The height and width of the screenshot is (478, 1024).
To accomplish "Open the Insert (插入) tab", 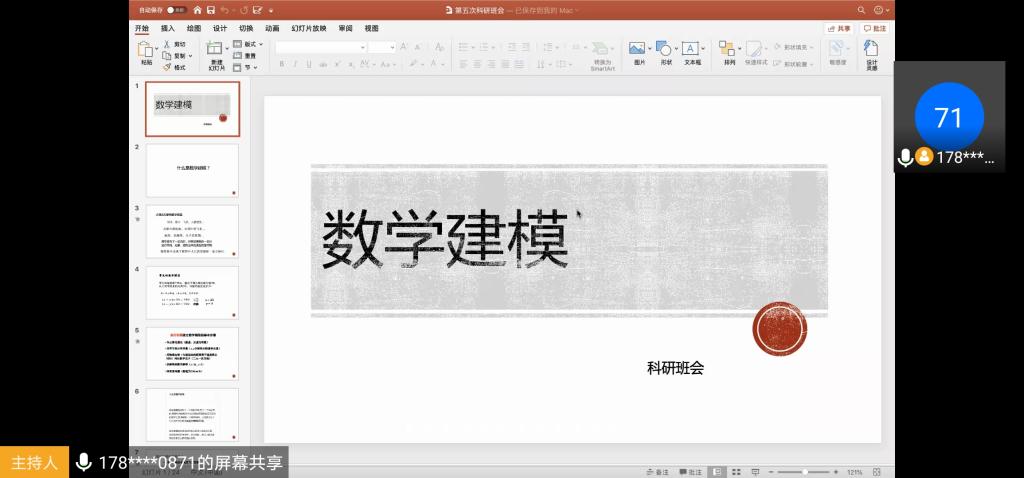I will coord(168,29).
